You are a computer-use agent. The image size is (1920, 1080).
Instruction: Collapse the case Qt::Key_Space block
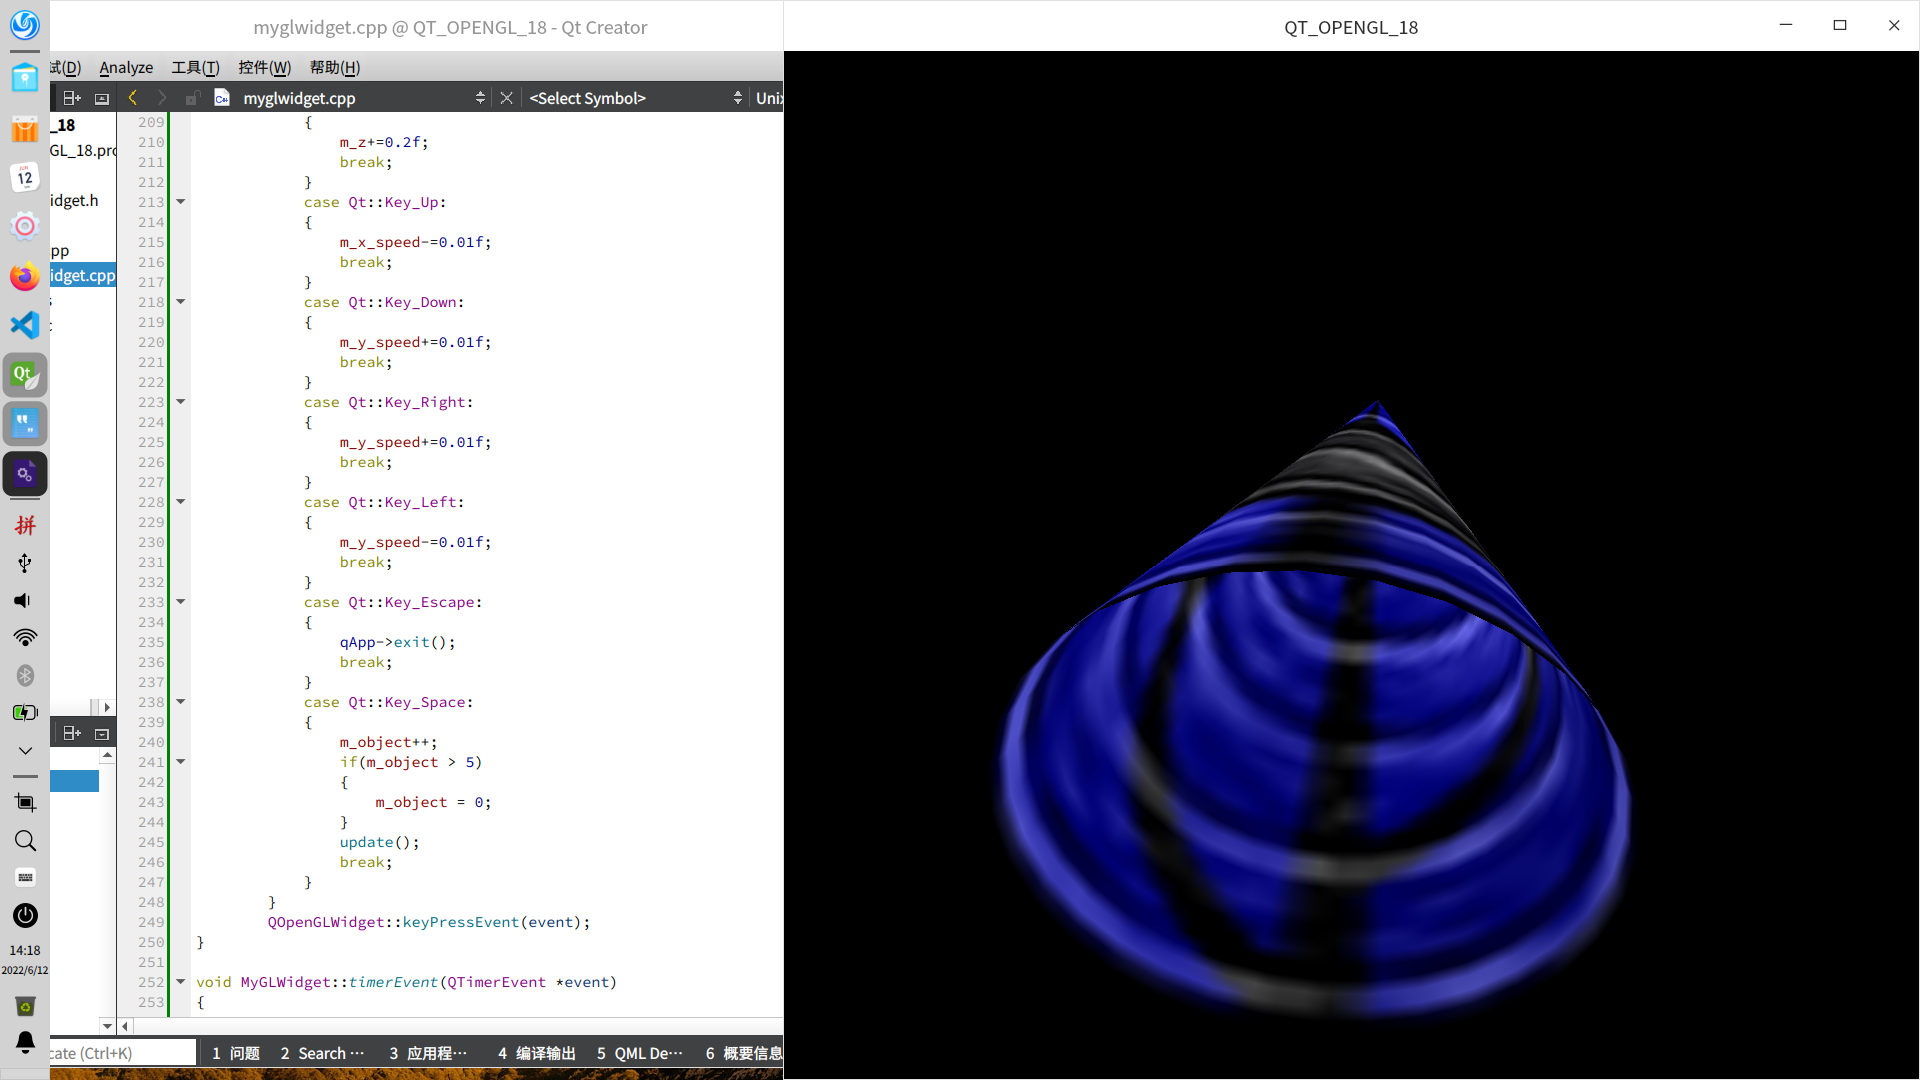(x=181, y=702)
